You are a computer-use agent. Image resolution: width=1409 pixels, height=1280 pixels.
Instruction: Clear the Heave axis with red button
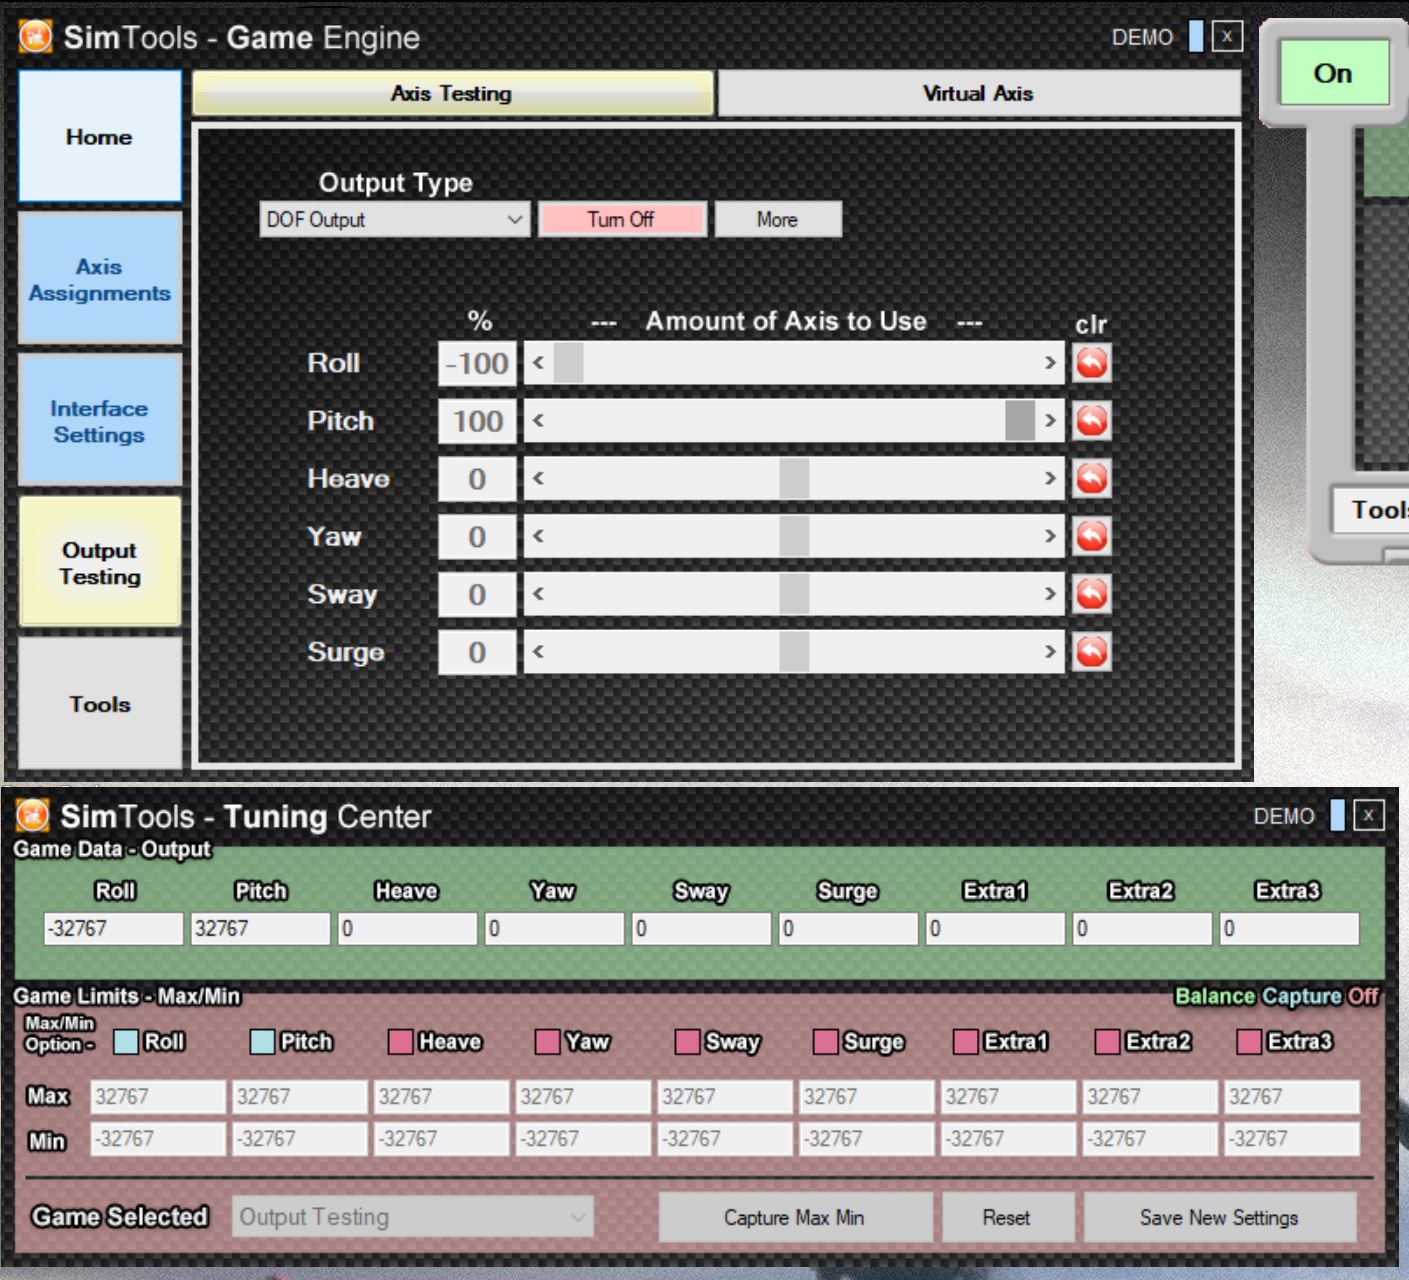tap(1091, 479)
